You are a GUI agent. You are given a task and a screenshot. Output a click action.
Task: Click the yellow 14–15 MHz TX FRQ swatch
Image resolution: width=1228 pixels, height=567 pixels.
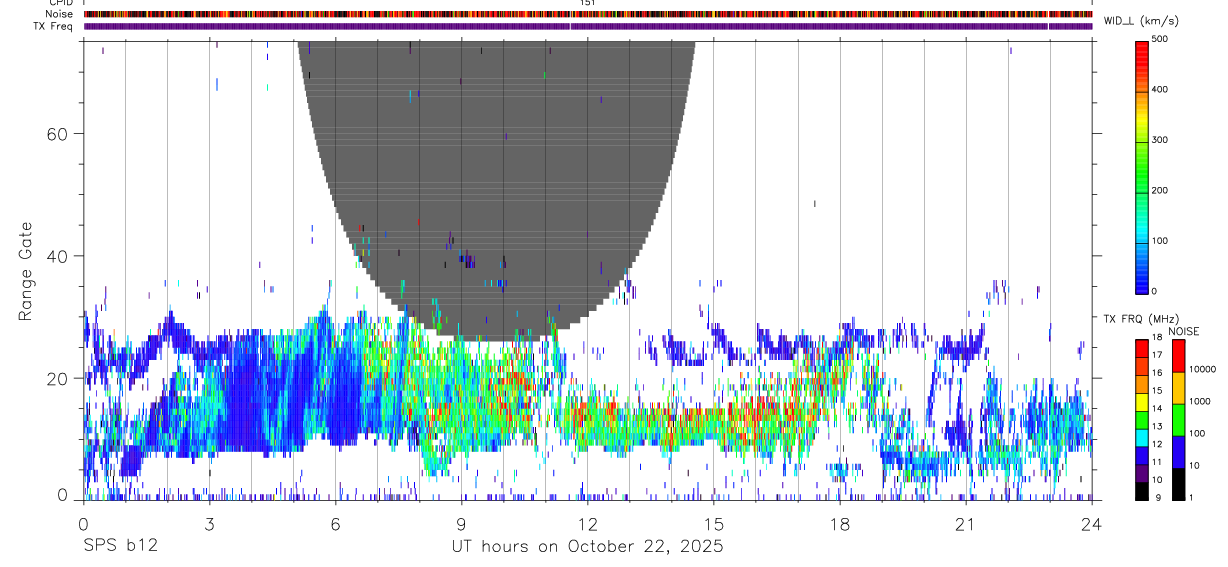[1142, 400]
